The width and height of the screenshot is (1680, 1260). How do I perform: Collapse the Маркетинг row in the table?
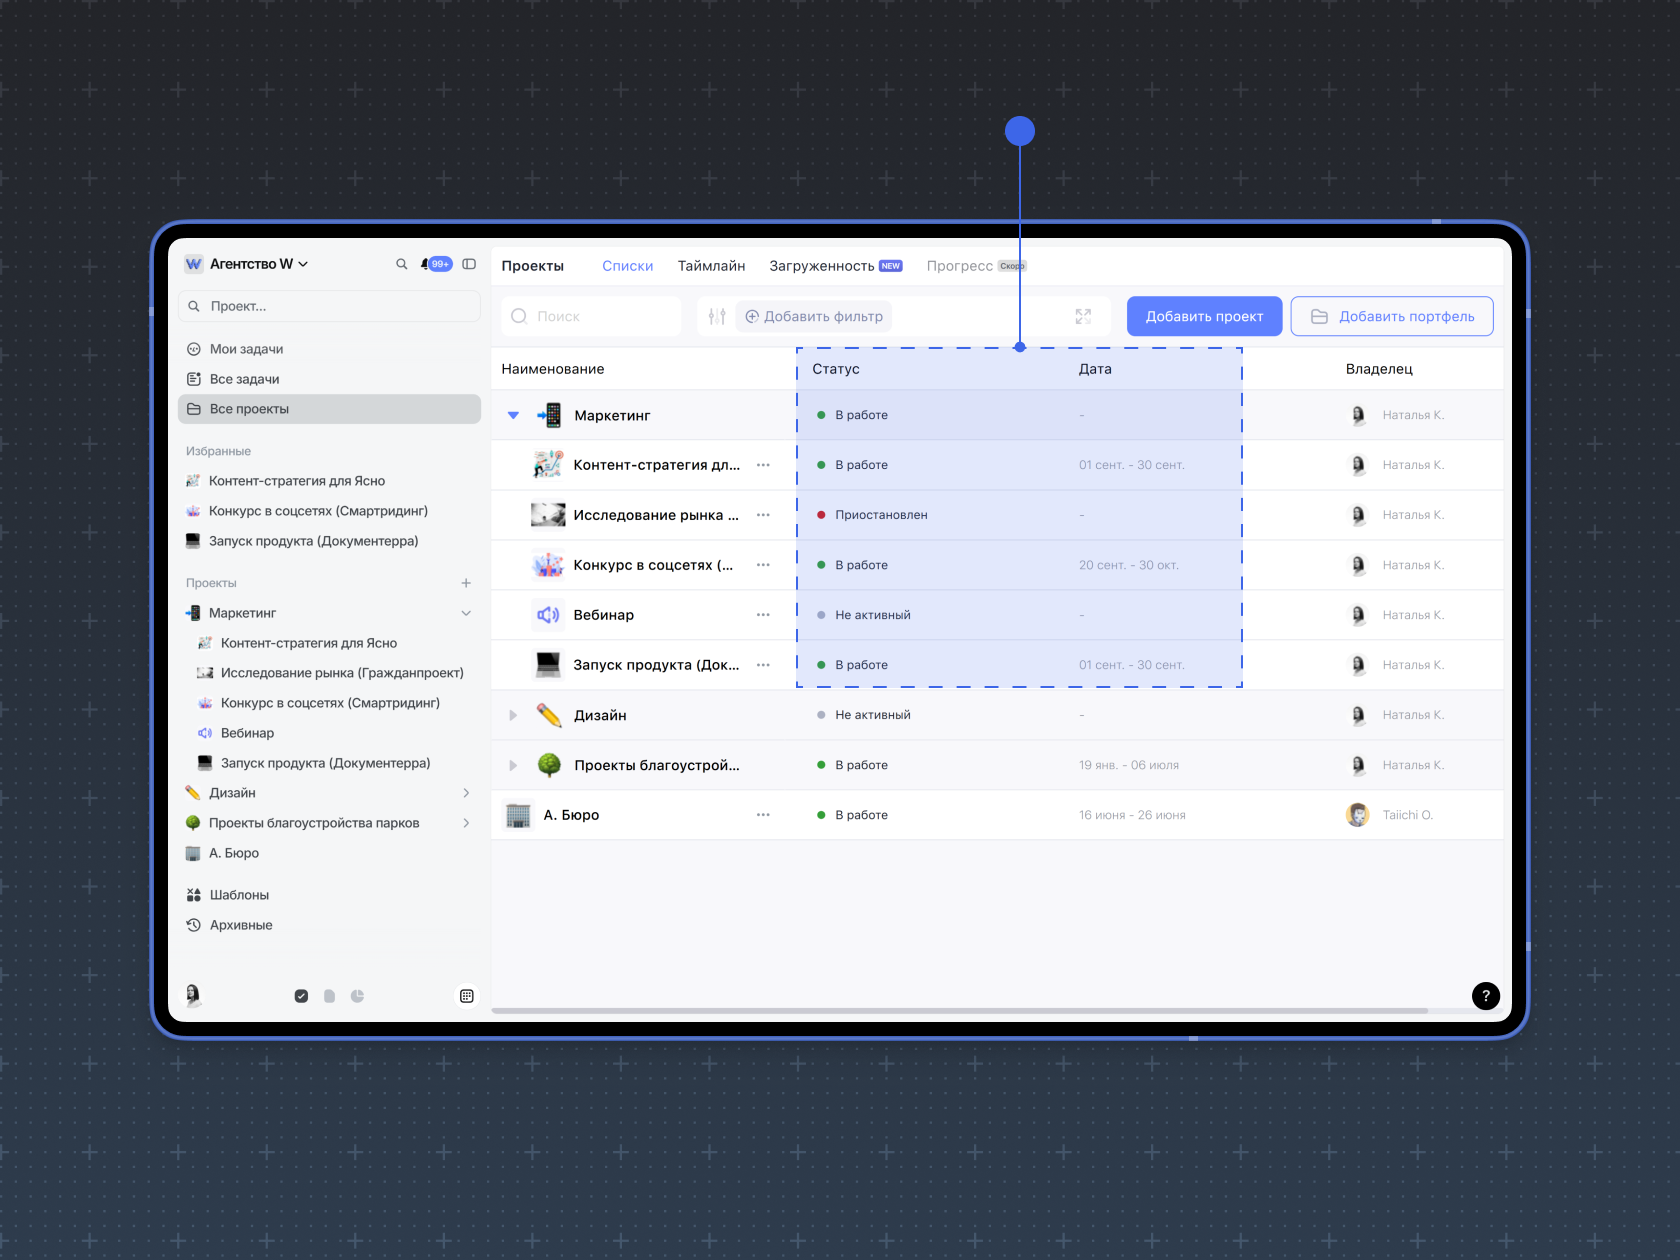[513, 415]
